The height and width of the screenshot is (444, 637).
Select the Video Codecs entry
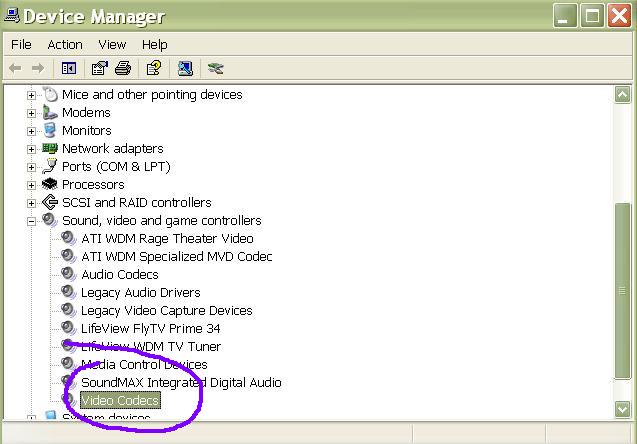point(120,400)
